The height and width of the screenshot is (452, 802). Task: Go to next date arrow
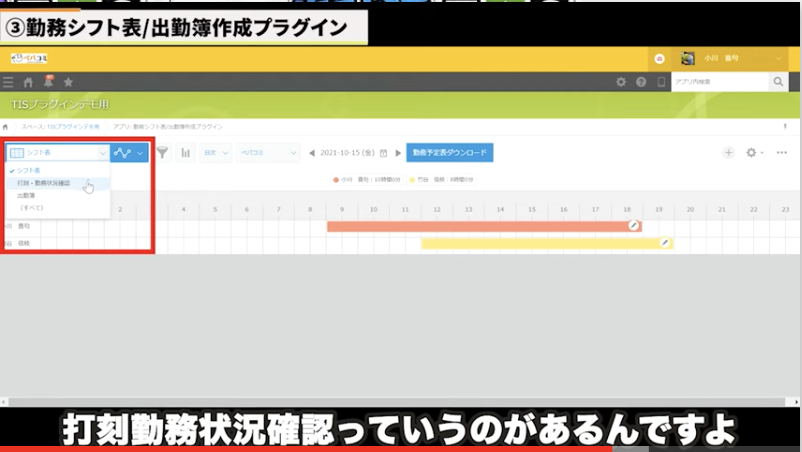pyautogui.click(x=398, y=153)
